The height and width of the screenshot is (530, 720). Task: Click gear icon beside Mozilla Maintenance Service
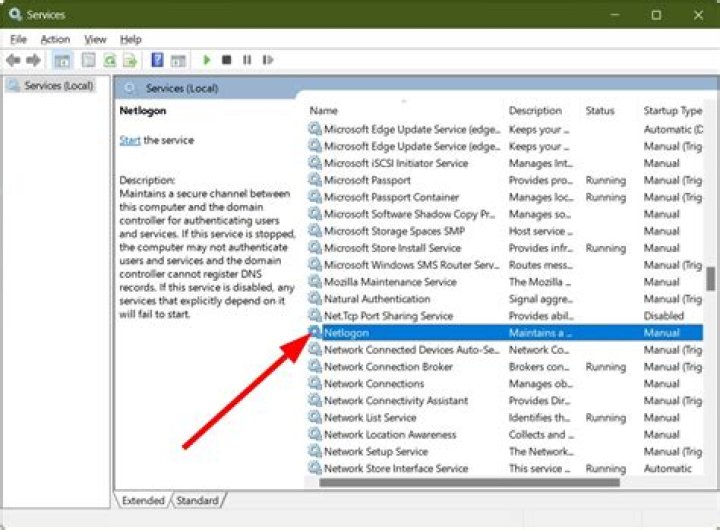(x=315, y=281)
